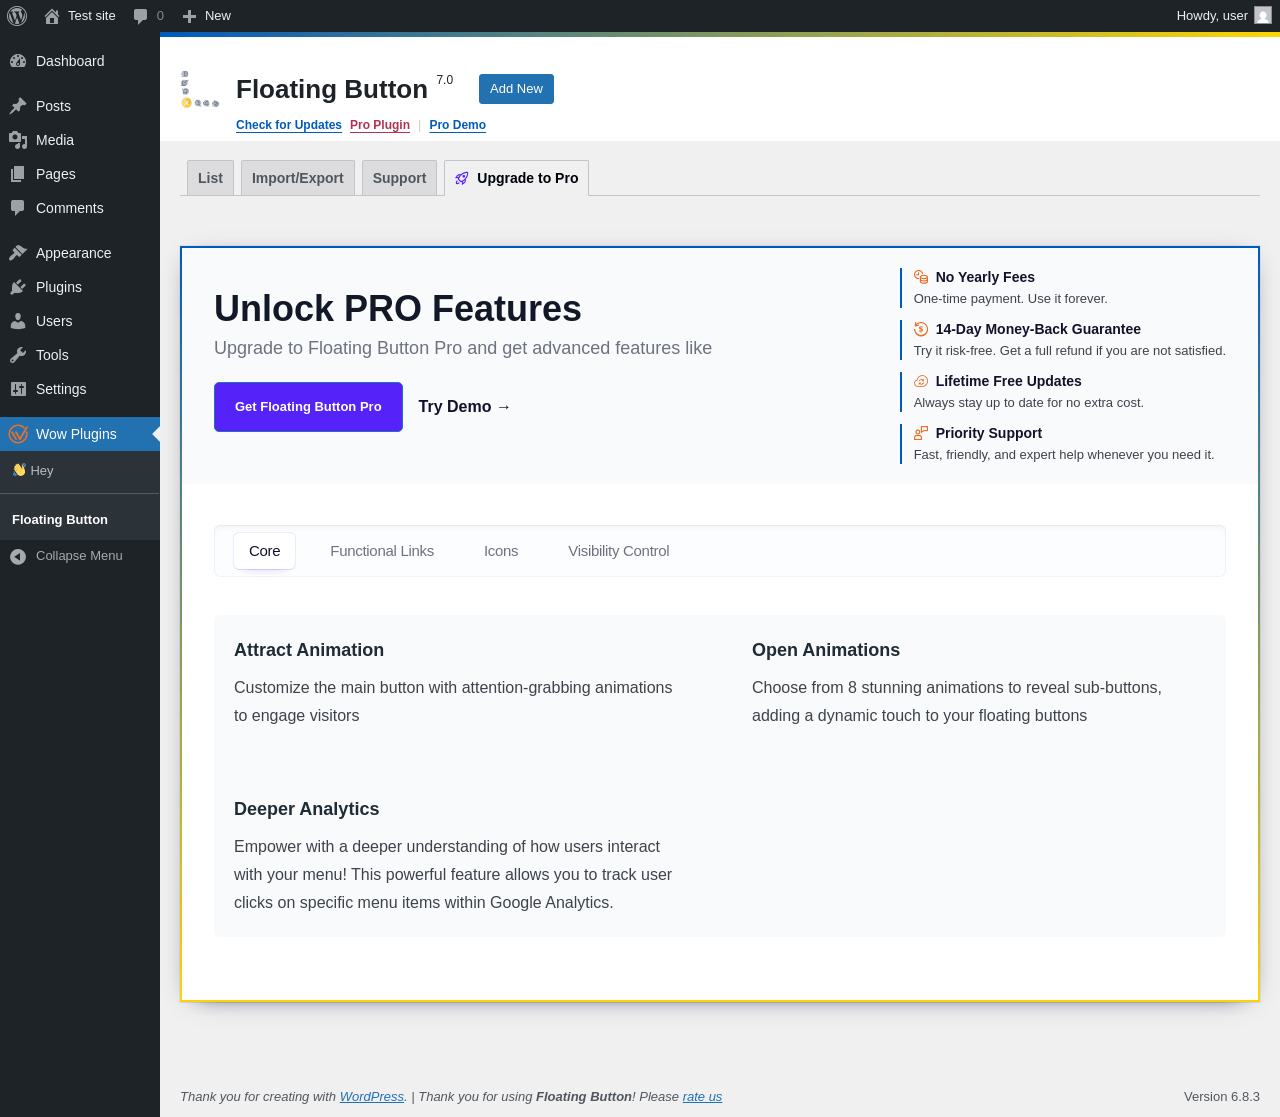The image size is (1280, 1117).
Task: Open the Pro Demo link
Action: click(458, 125)
